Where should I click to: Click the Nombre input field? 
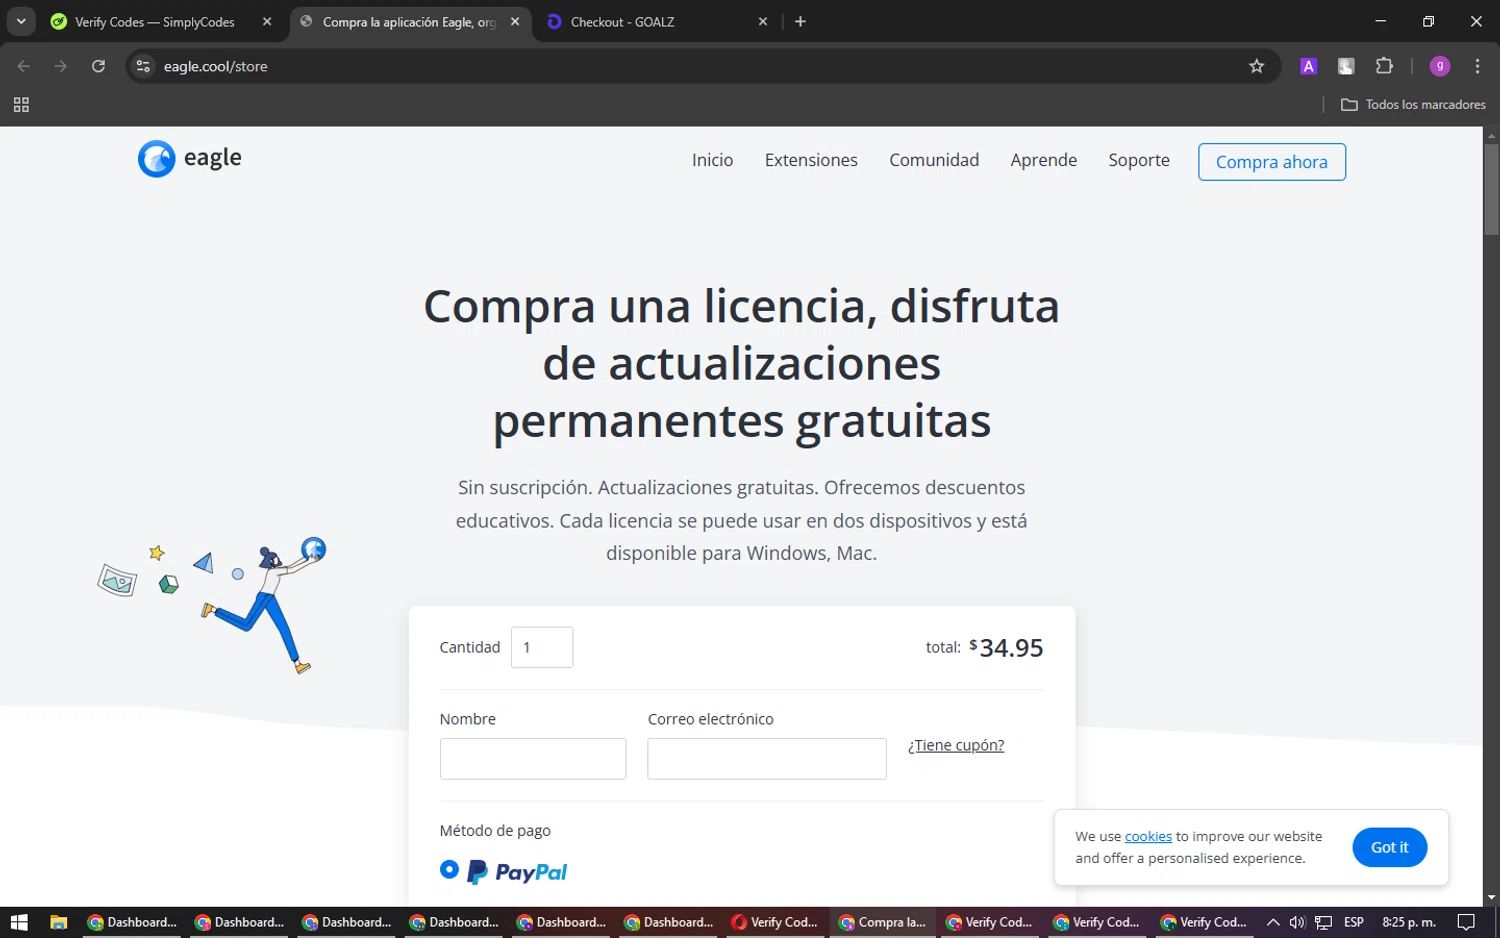[x=533, y=759]
